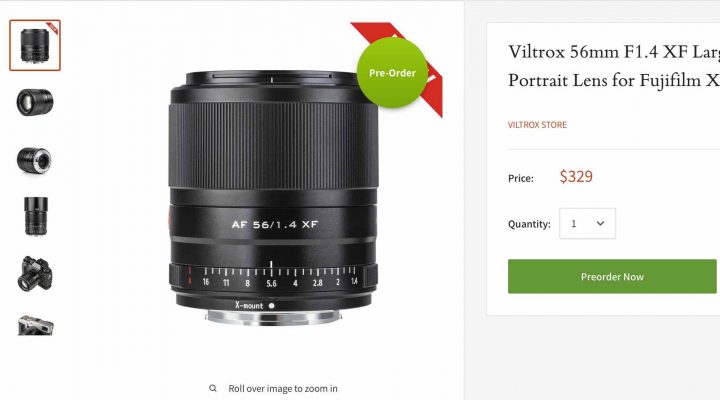The height and width of the screenshot is (400, 720).
Task: Show the tall upright lens thumbnail
Action: 36,216
